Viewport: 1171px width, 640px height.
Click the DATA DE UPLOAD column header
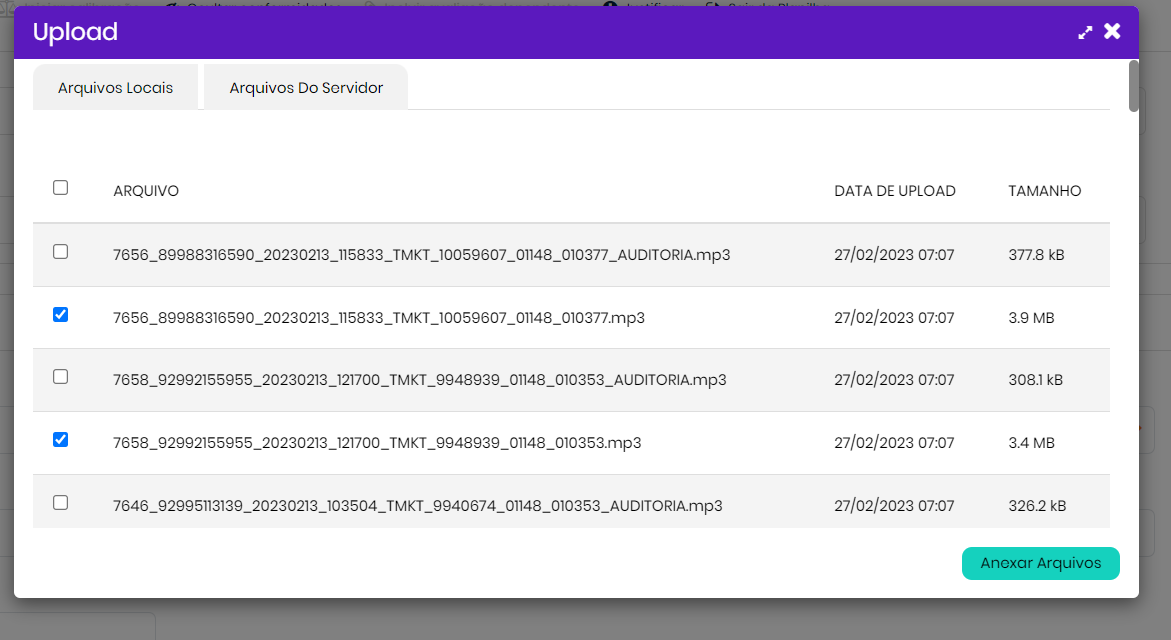[x=894, y=191]
